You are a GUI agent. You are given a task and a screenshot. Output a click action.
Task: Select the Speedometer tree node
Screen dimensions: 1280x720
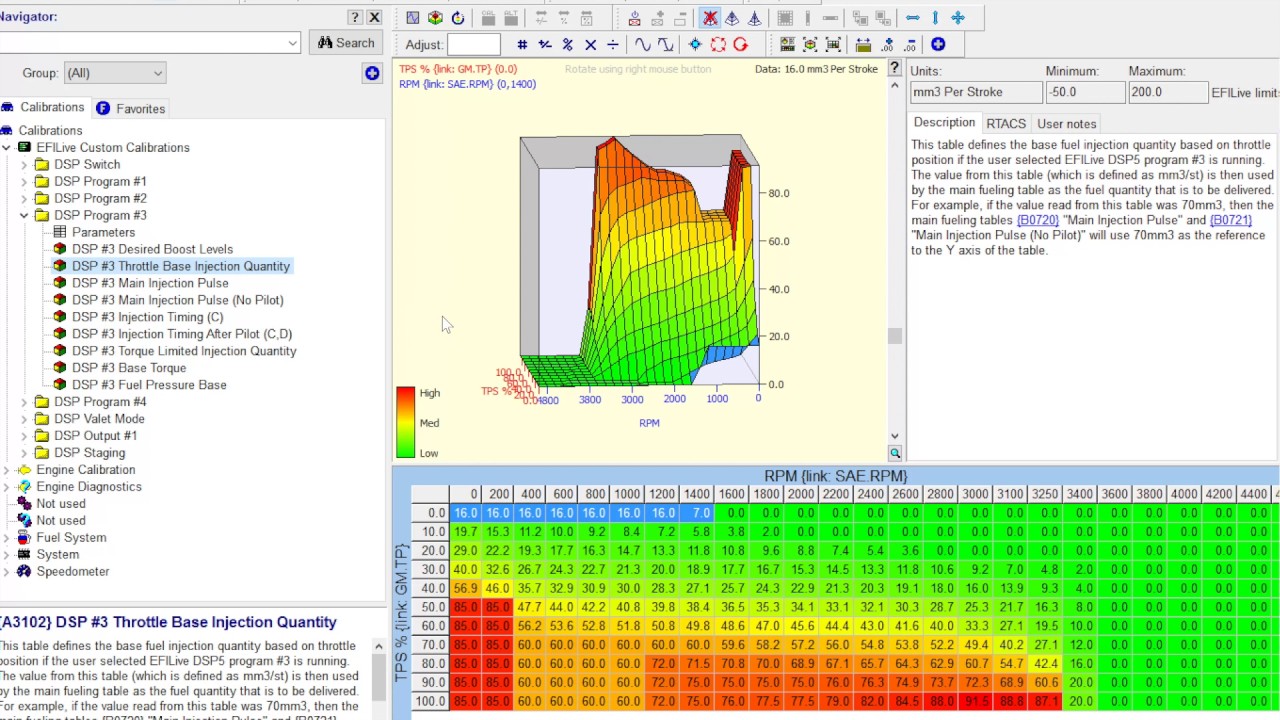73,572
